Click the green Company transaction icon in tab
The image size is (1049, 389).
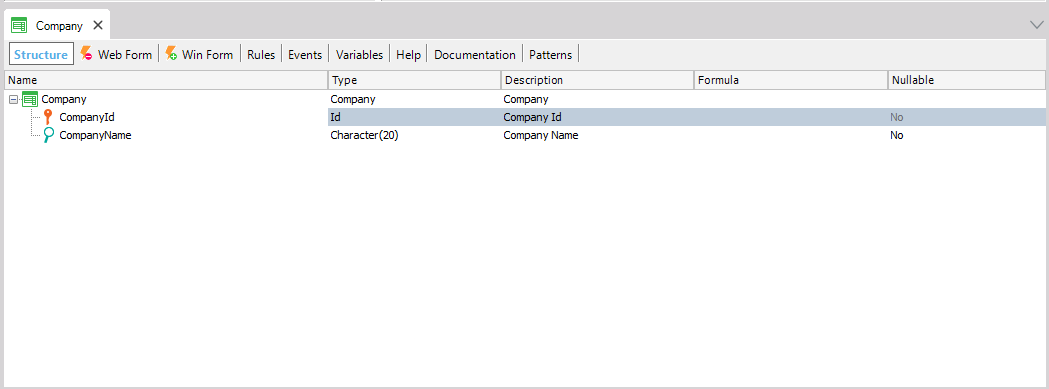tap(19, 26)
